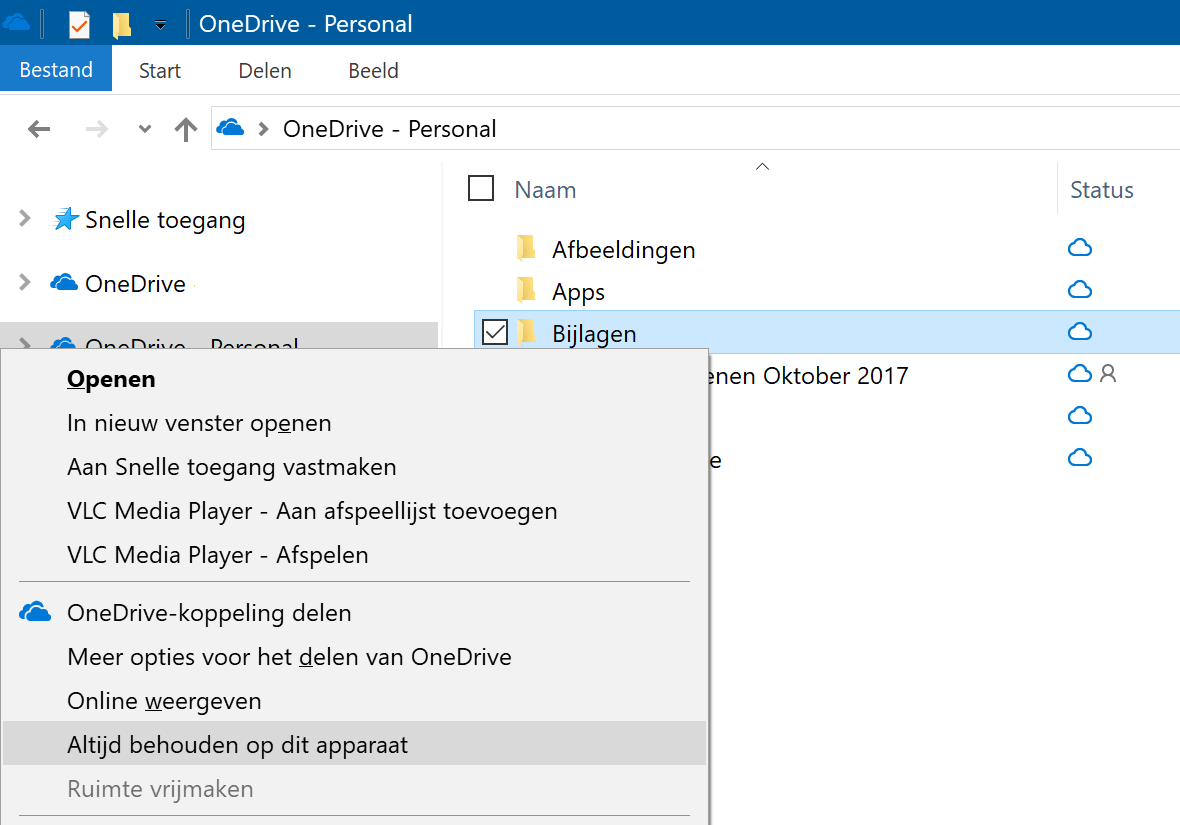The height and width of the screenshot is (825, 1180).
Task: Select the Apps folder
Action: point(578,292)
